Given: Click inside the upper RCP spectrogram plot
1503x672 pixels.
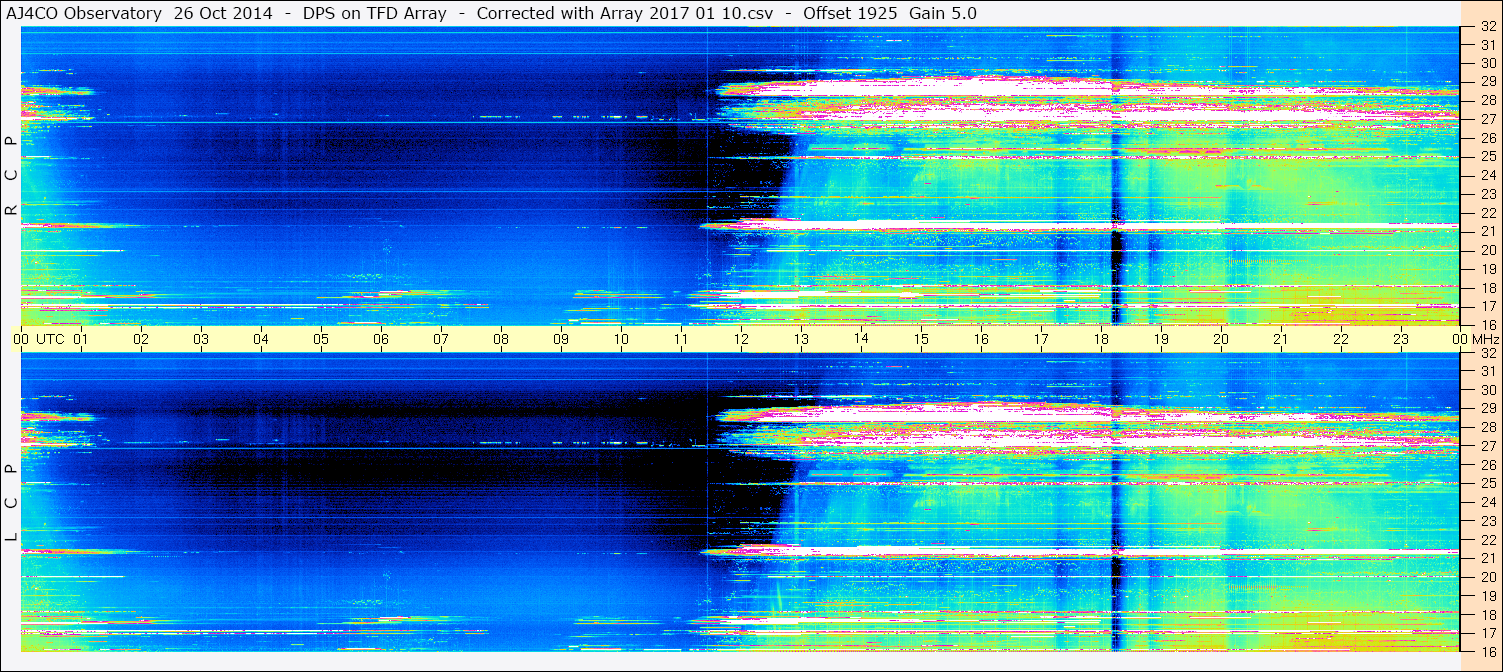Looking at the screenshot, I should click(741, 176).
